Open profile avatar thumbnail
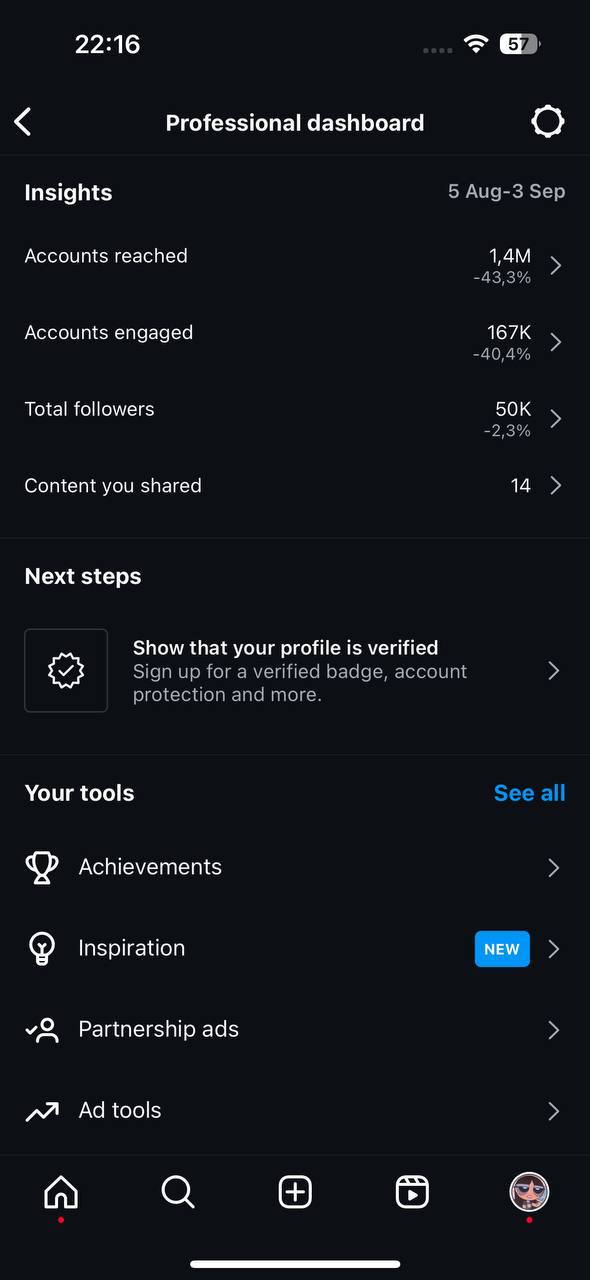Image resolution: width=590 pixels, height=1280 pixels. 529,1192
